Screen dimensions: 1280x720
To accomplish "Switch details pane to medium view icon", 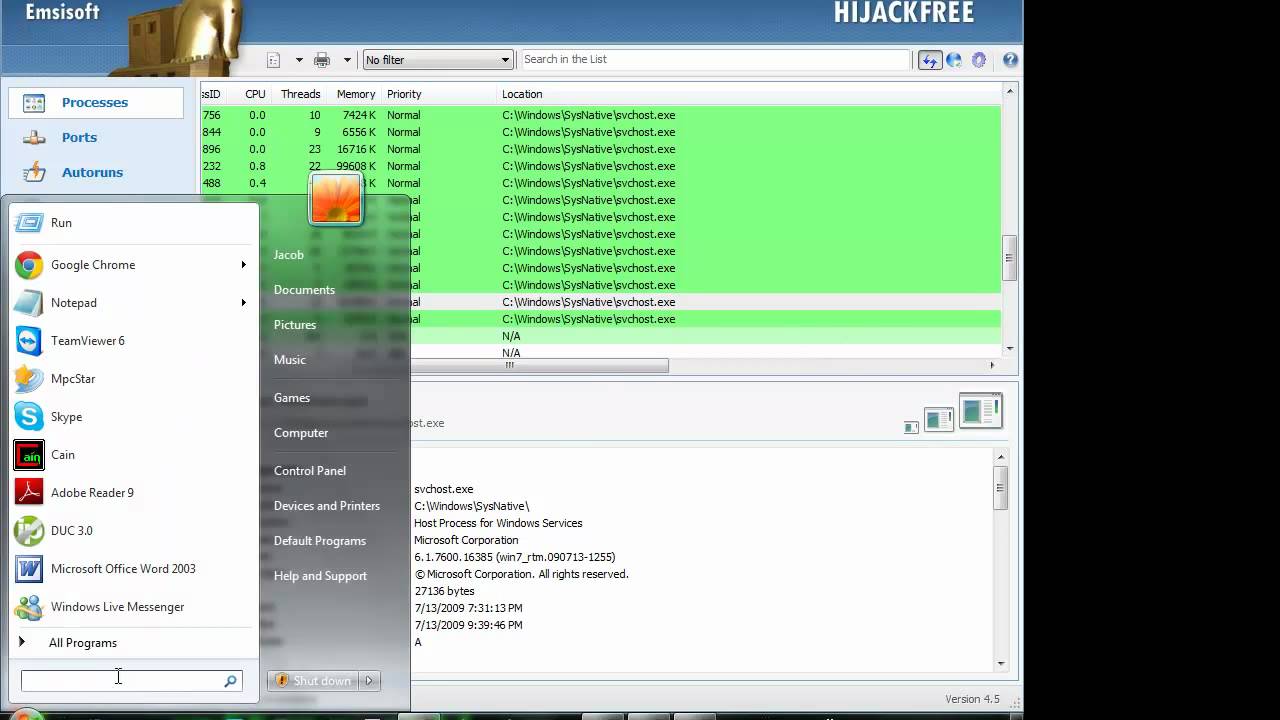I will tap(939, 420).
